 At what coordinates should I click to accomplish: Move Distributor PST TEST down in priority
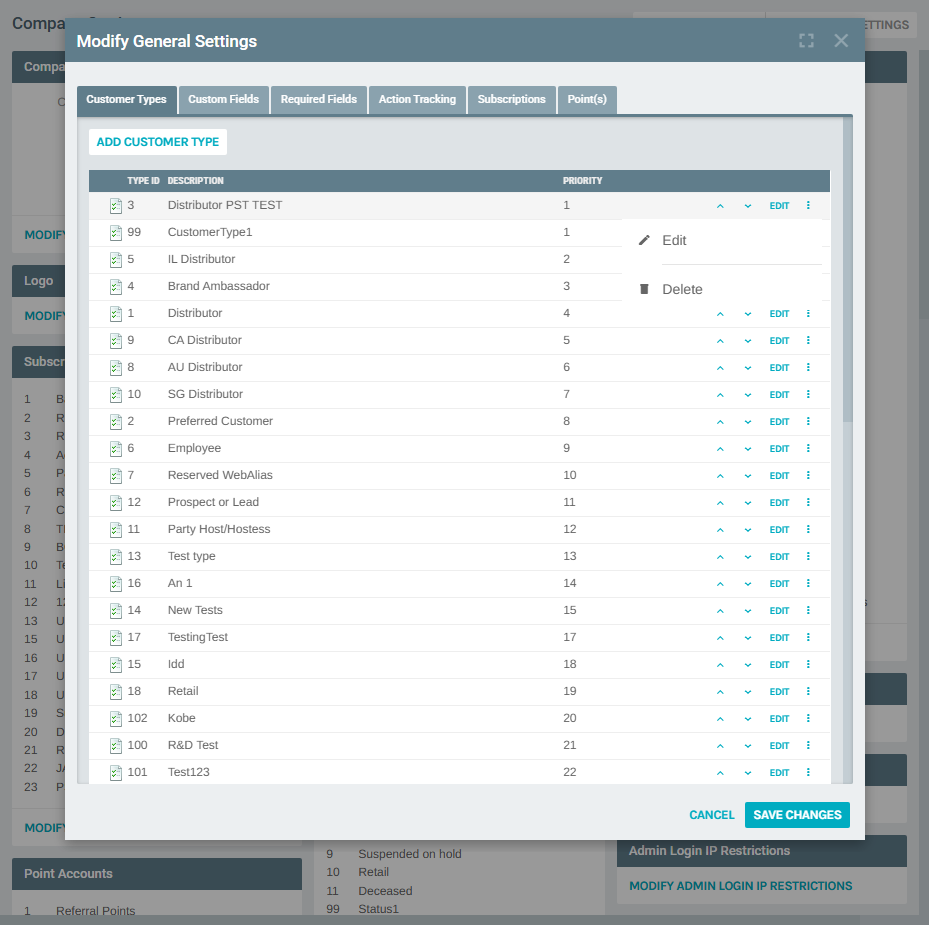(748, 206)
